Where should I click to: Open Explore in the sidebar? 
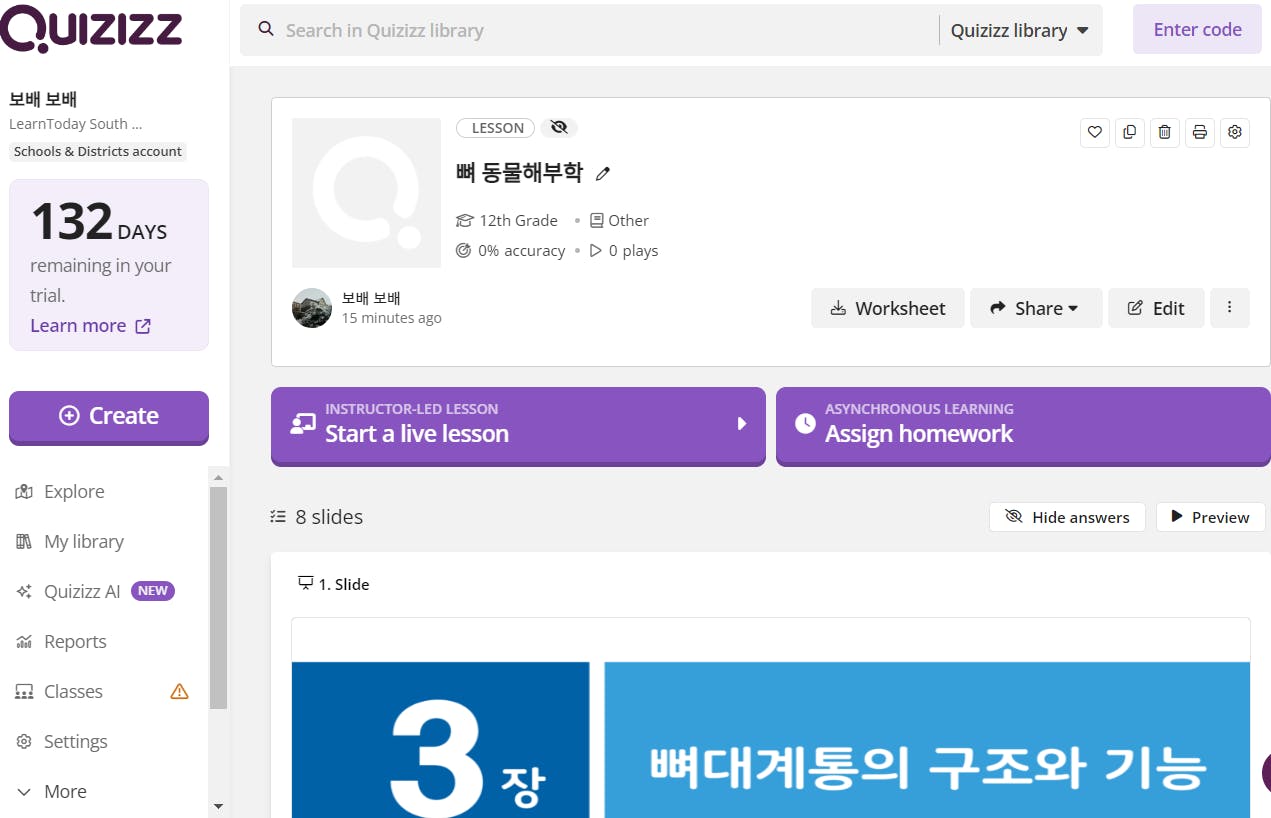(60, 491)
